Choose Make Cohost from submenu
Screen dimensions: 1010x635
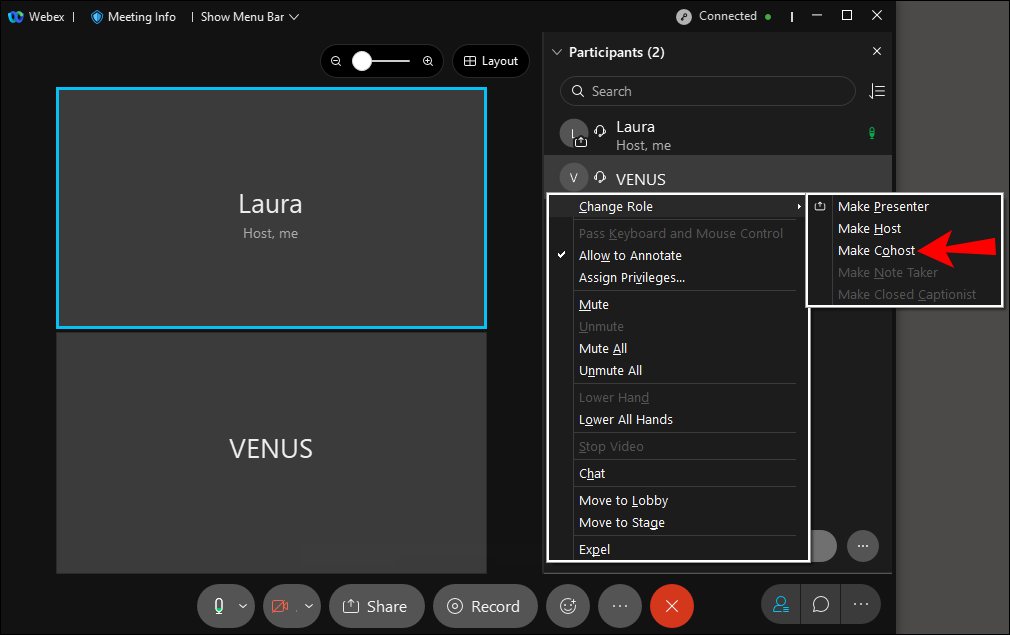[876, 251]
